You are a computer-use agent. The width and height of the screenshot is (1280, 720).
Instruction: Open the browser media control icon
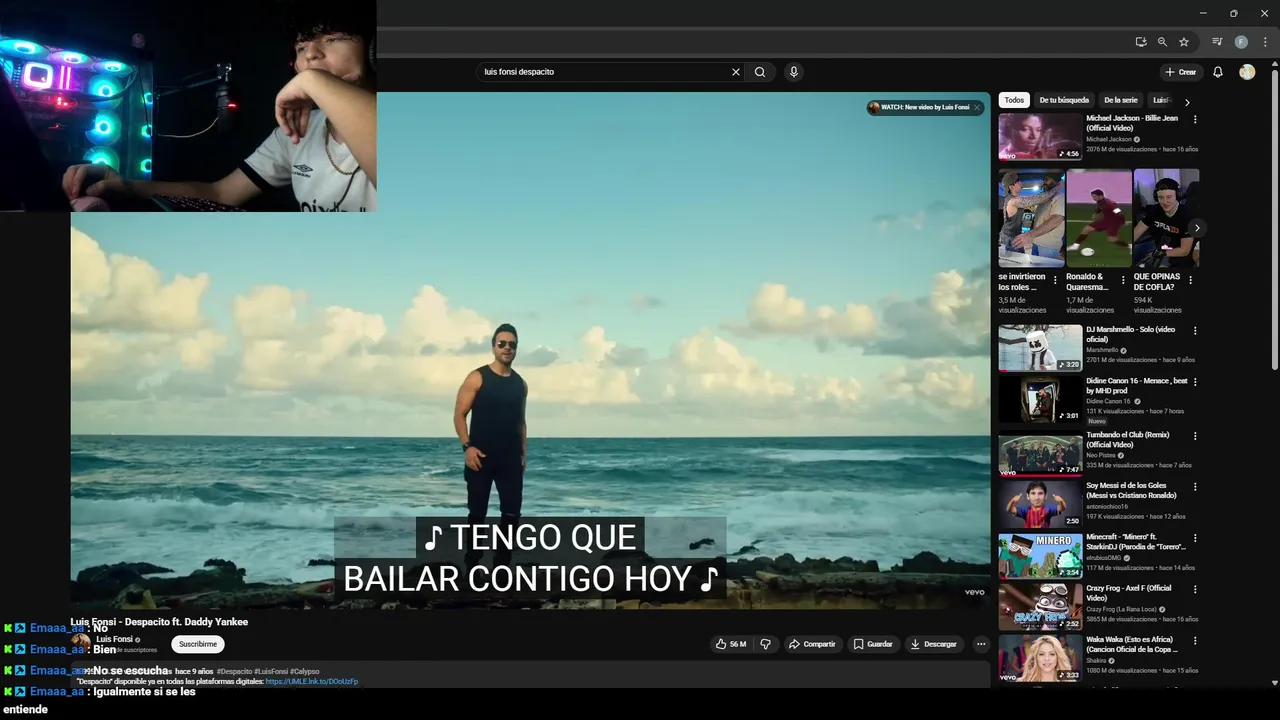click(1217, 42)
